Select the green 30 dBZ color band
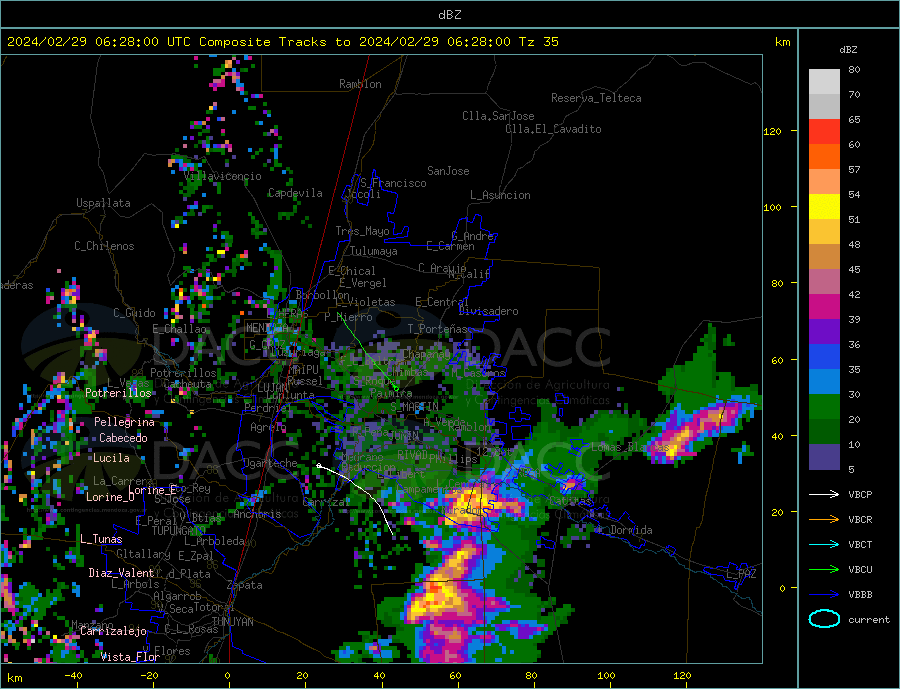 [x=824, y=407]
